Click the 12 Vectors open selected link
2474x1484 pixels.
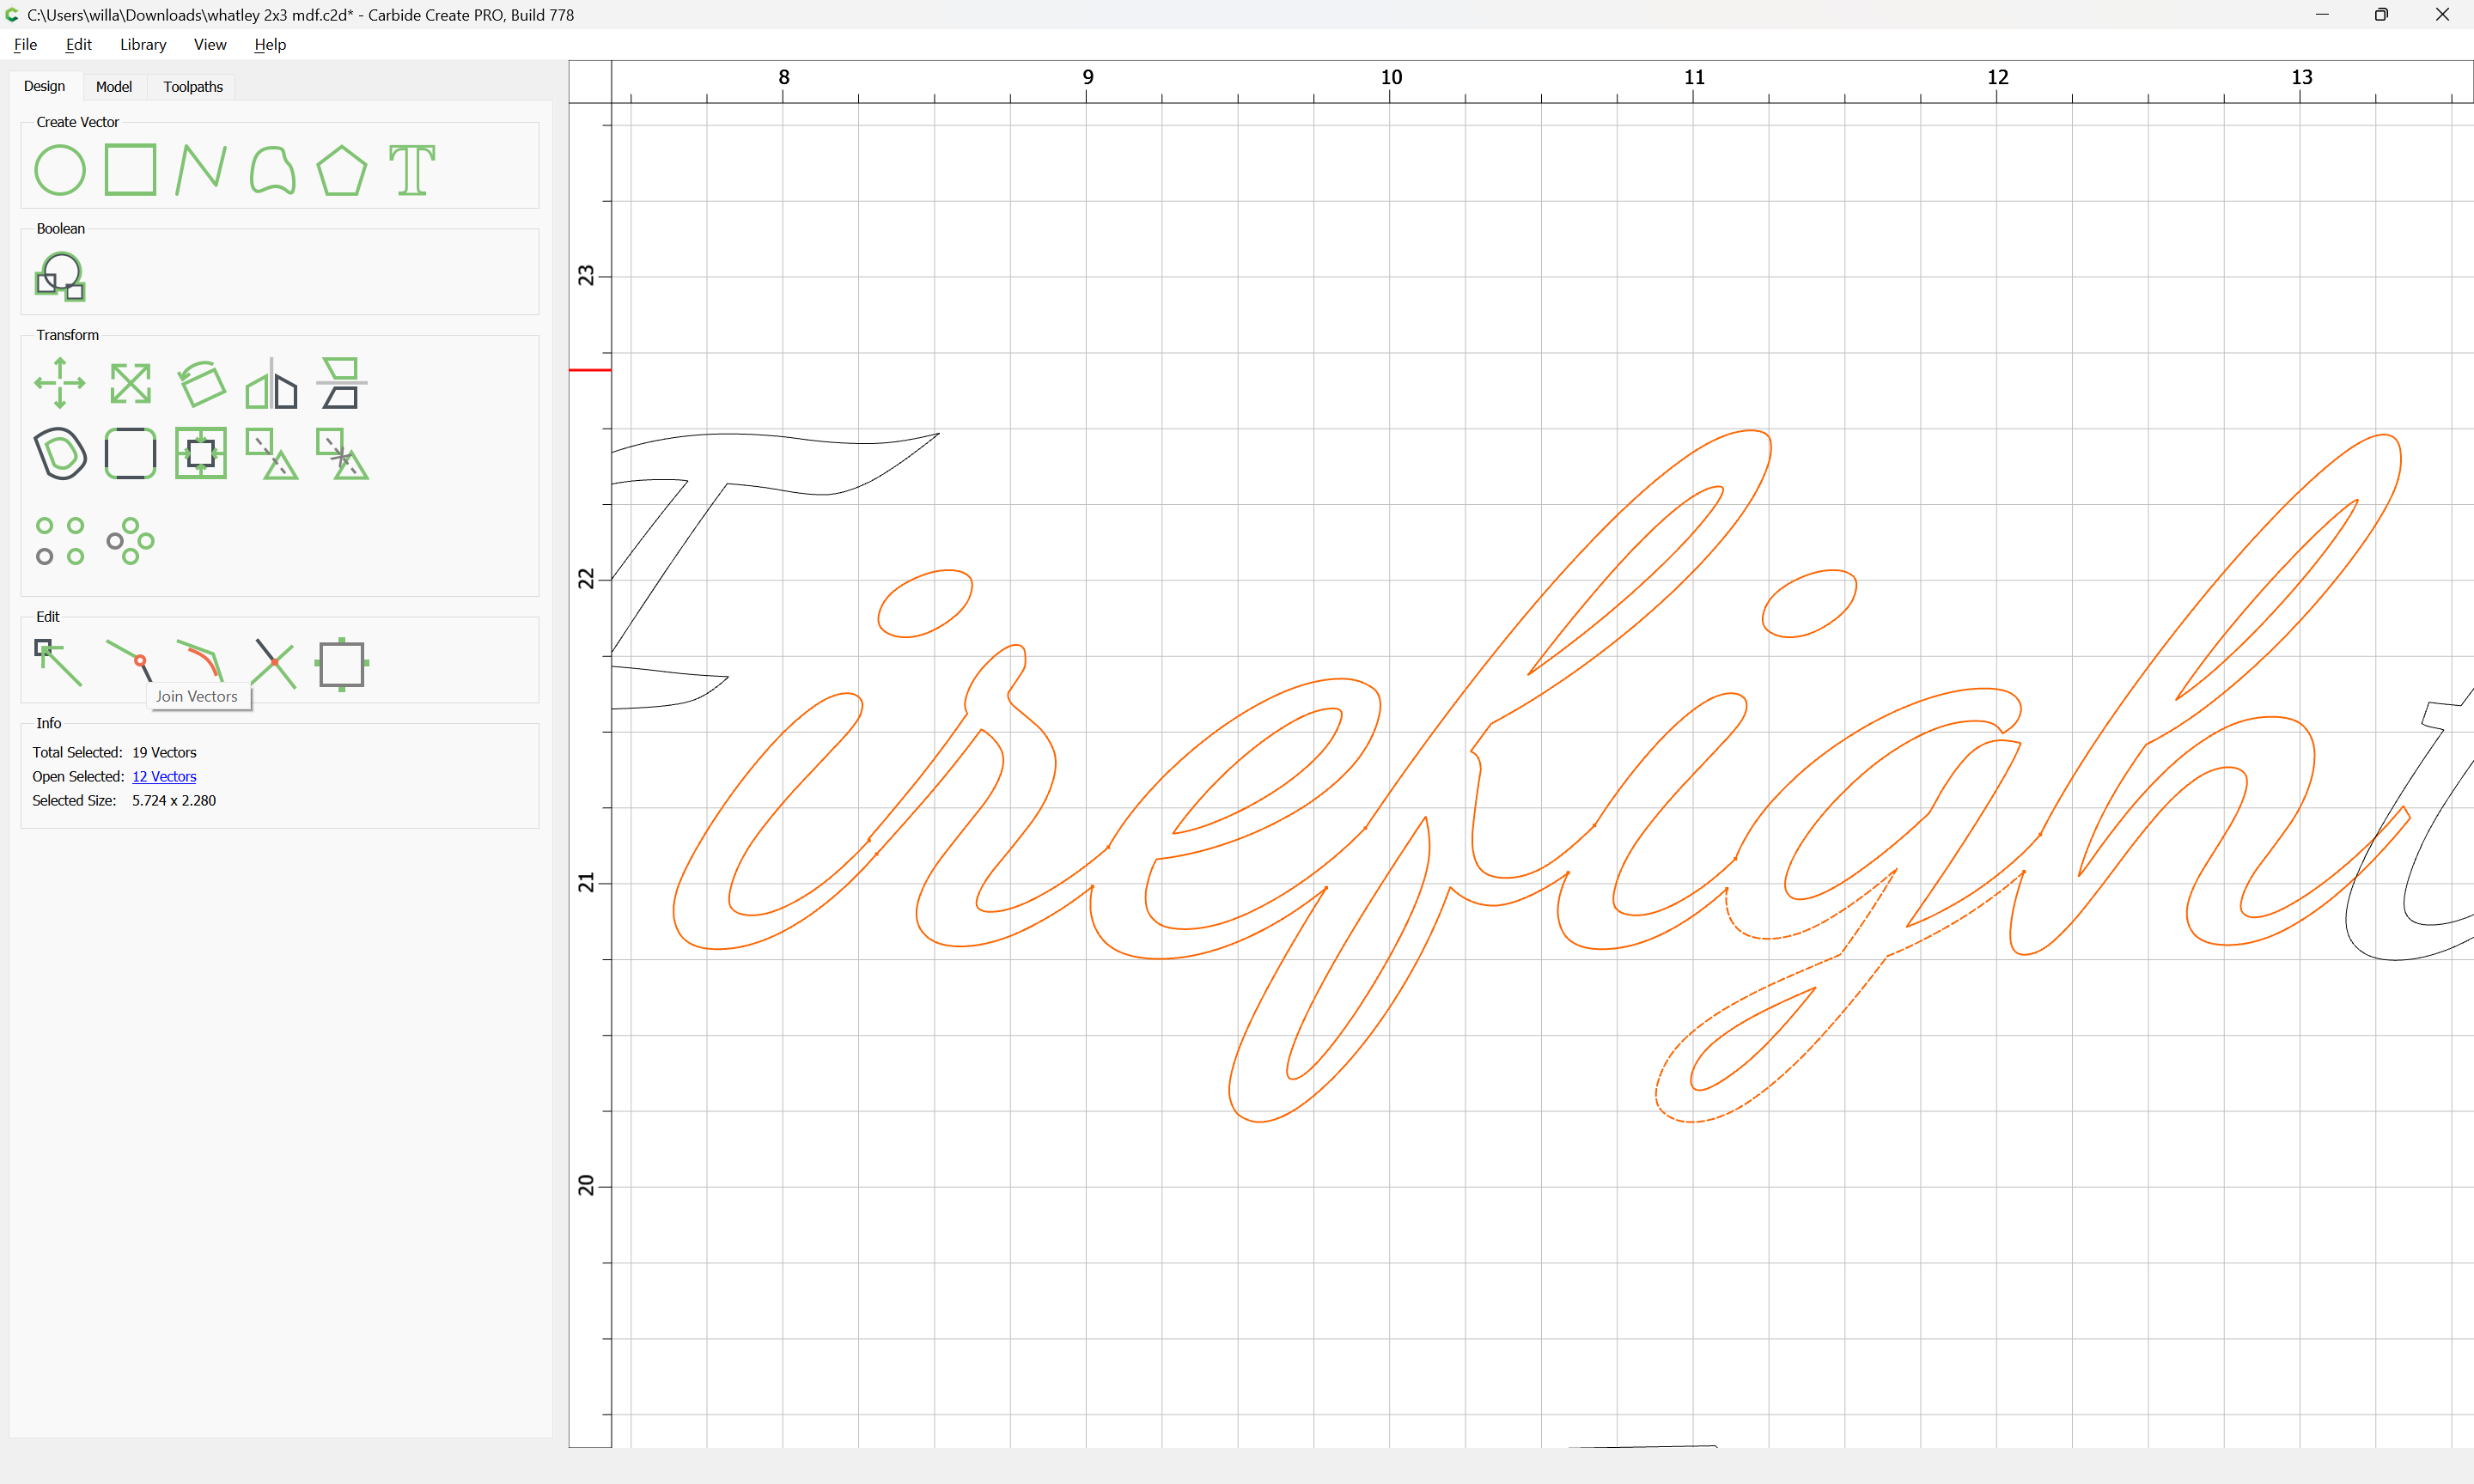click(164, 776)
